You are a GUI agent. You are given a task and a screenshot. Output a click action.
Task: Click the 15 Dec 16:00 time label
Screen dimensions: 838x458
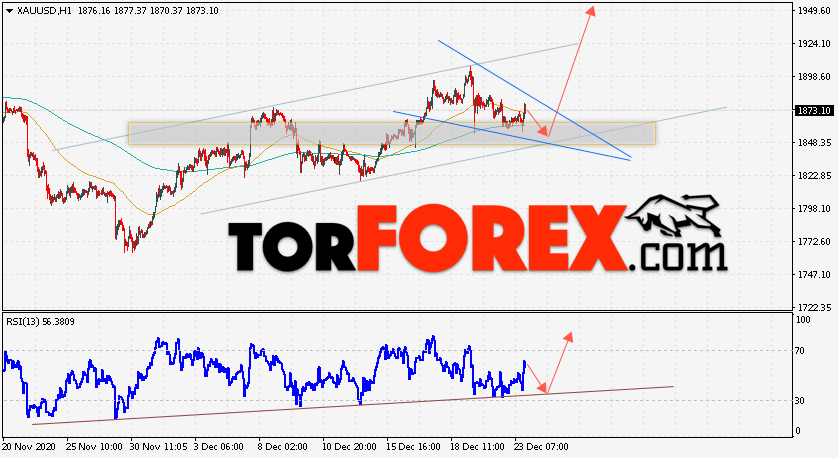pyautogui.click(x=414, y=446)
